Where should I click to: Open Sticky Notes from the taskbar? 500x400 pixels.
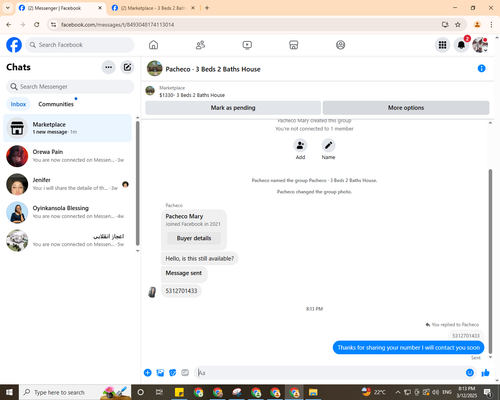[x=179, y=392]
